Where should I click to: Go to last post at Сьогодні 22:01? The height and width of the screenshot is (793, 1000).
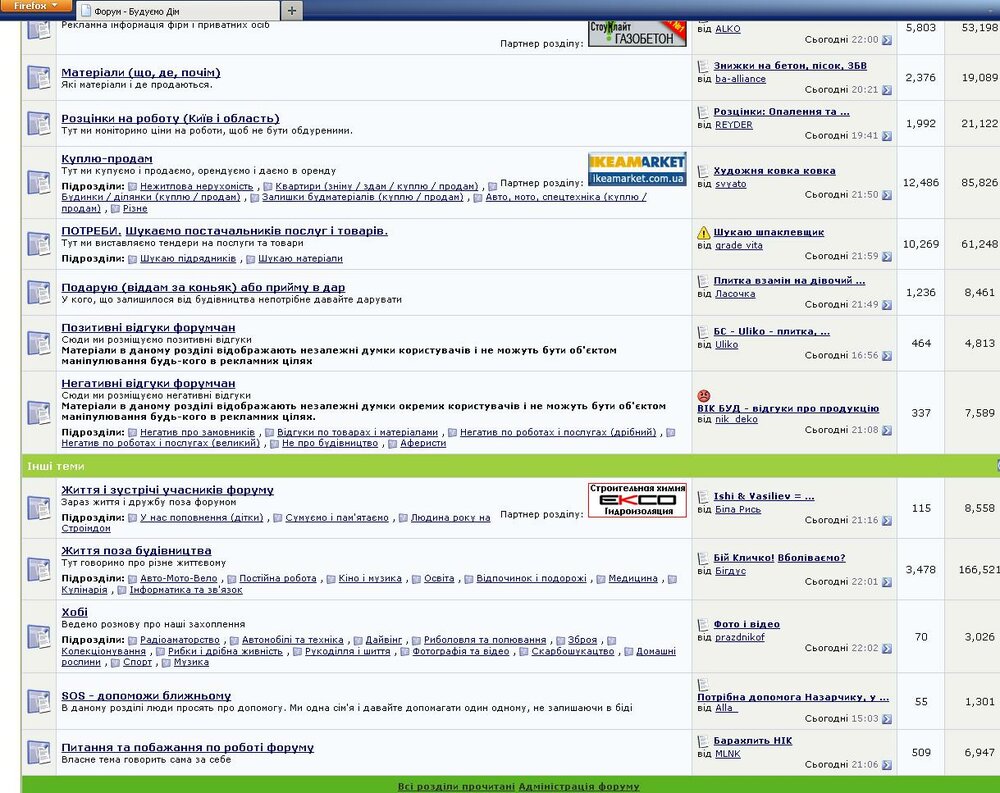pos(886,582)
